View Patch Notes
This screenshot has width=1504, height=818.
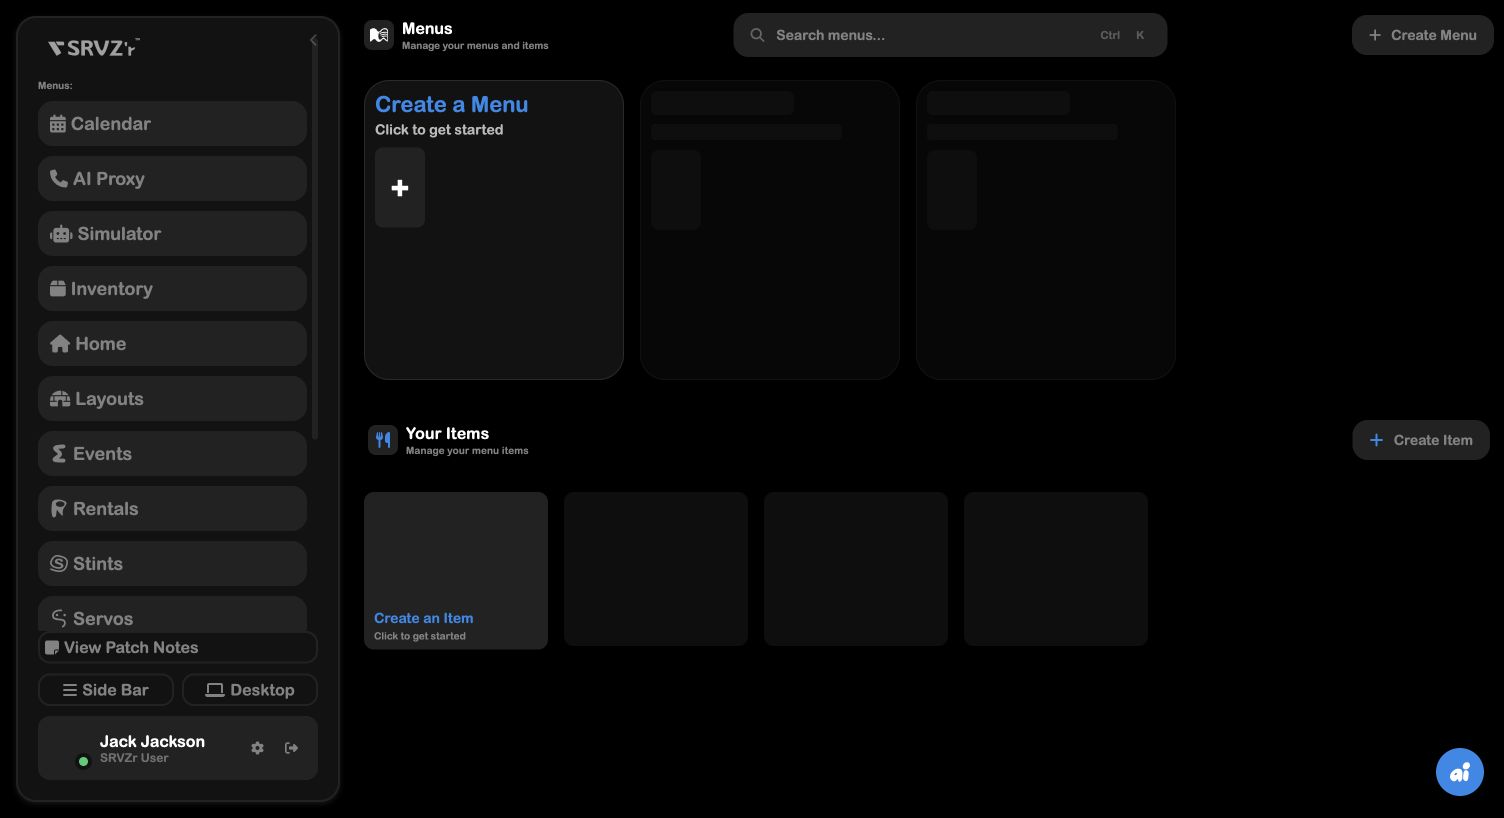(178, 647)
